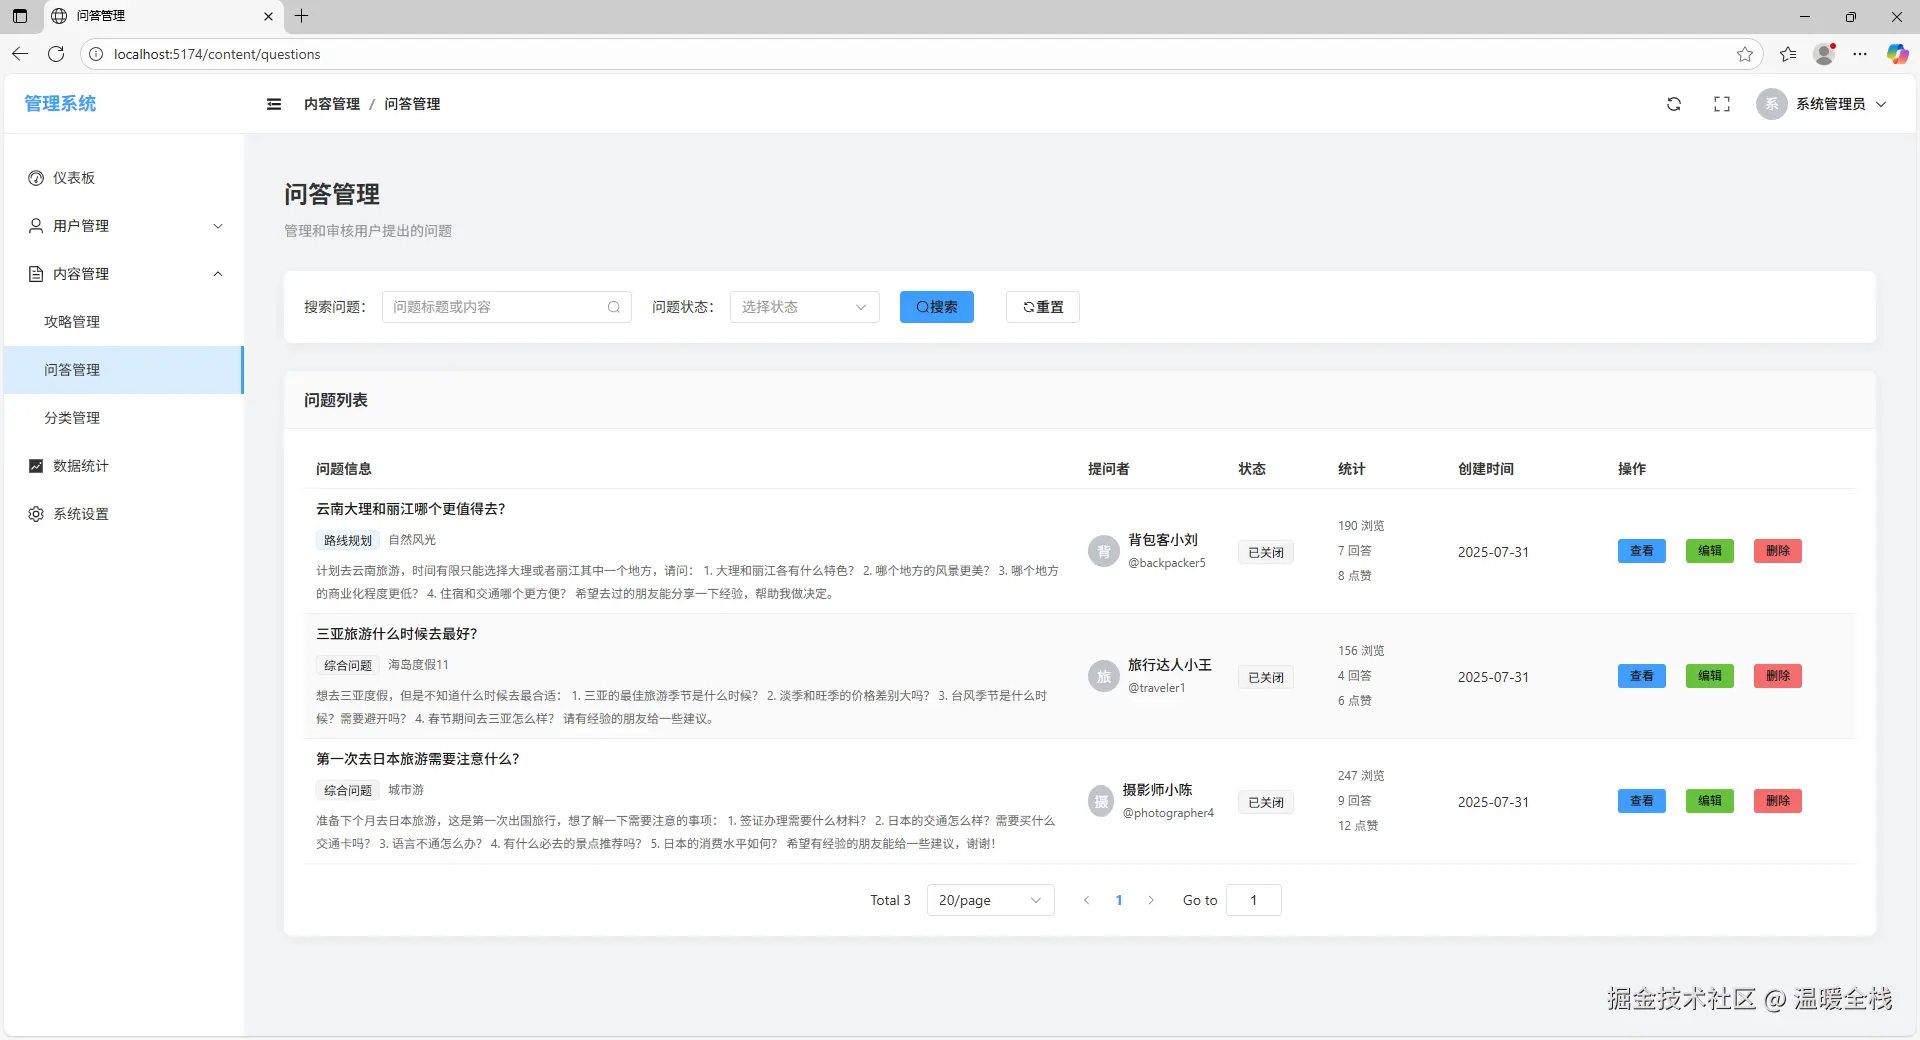This screenshot has width=1920, height=1040.
Task: Click the browser page reload icon
Action: pyautogui.click(x=56, y=54)
